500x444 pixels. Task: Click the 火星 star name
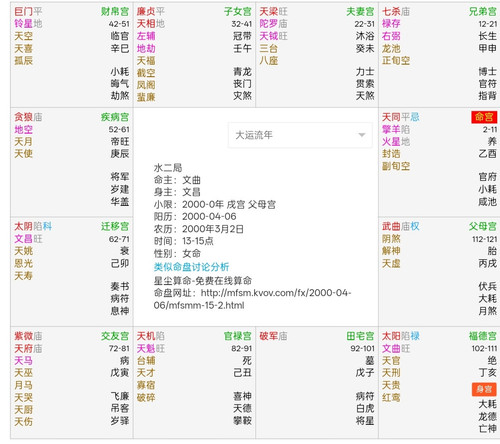(391, 142)
